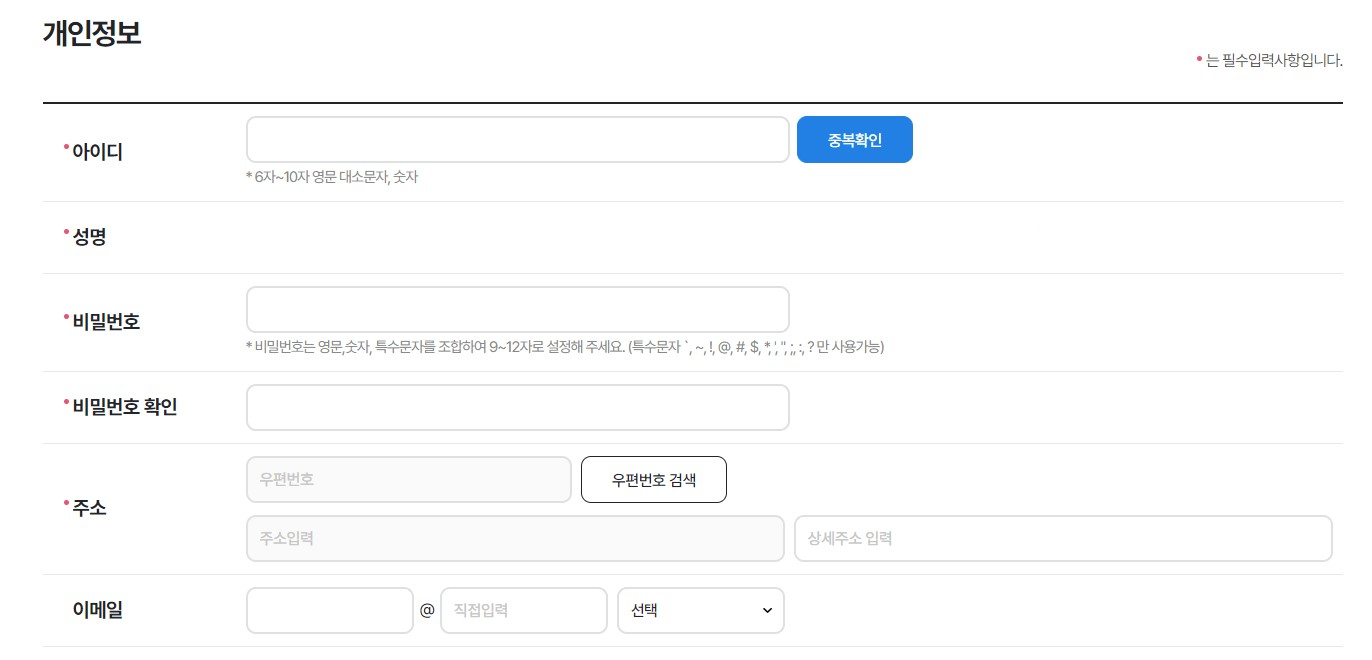Click the 비밀번호 password field

tap(517, 309)
